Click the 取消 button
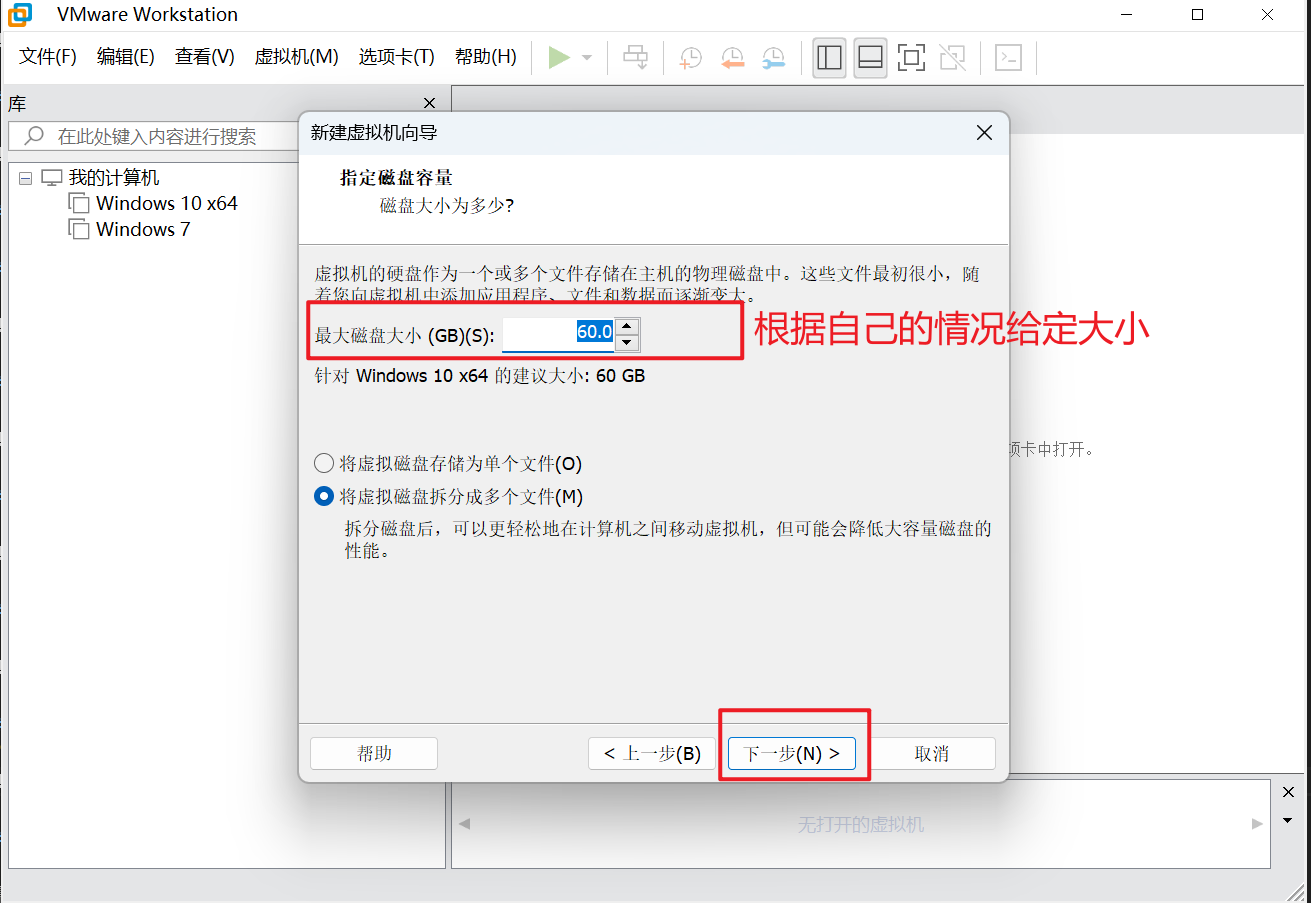 click(x=931, y=754)
